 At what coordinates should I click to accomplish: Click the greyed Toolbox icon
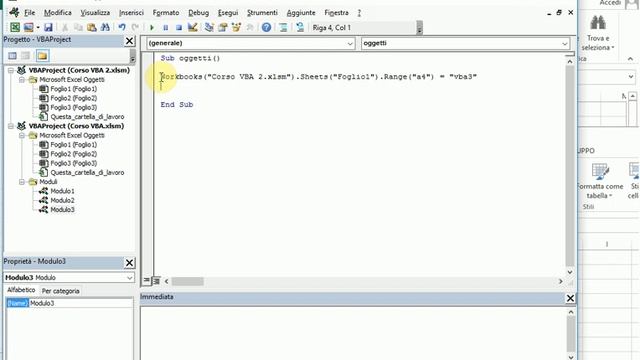tap(250, 27)
